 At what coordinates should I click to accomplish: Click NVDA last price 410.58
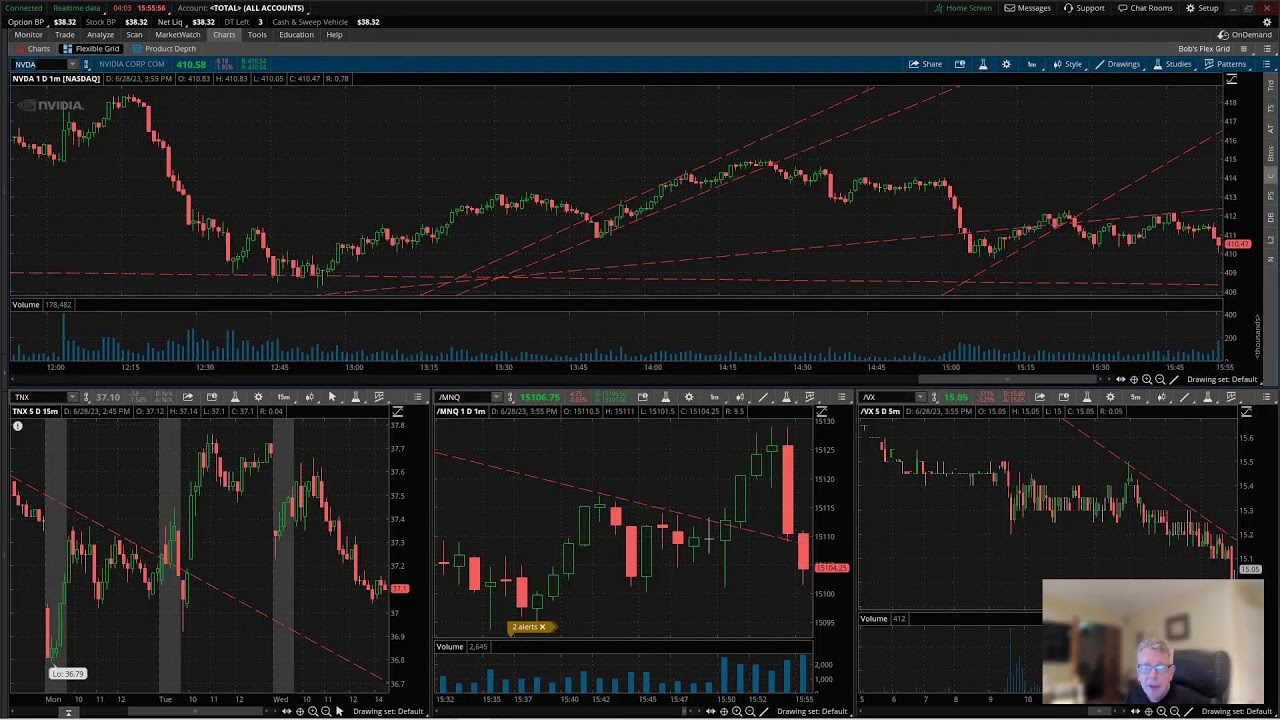click(x=191, y=64)
